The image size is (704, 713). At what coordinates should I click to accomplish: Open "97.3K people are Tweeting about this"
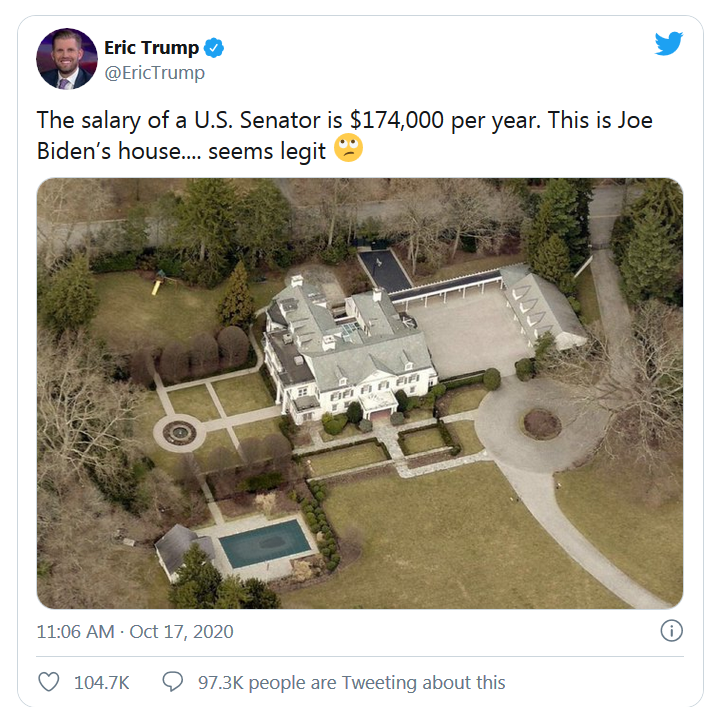point(351,683)
